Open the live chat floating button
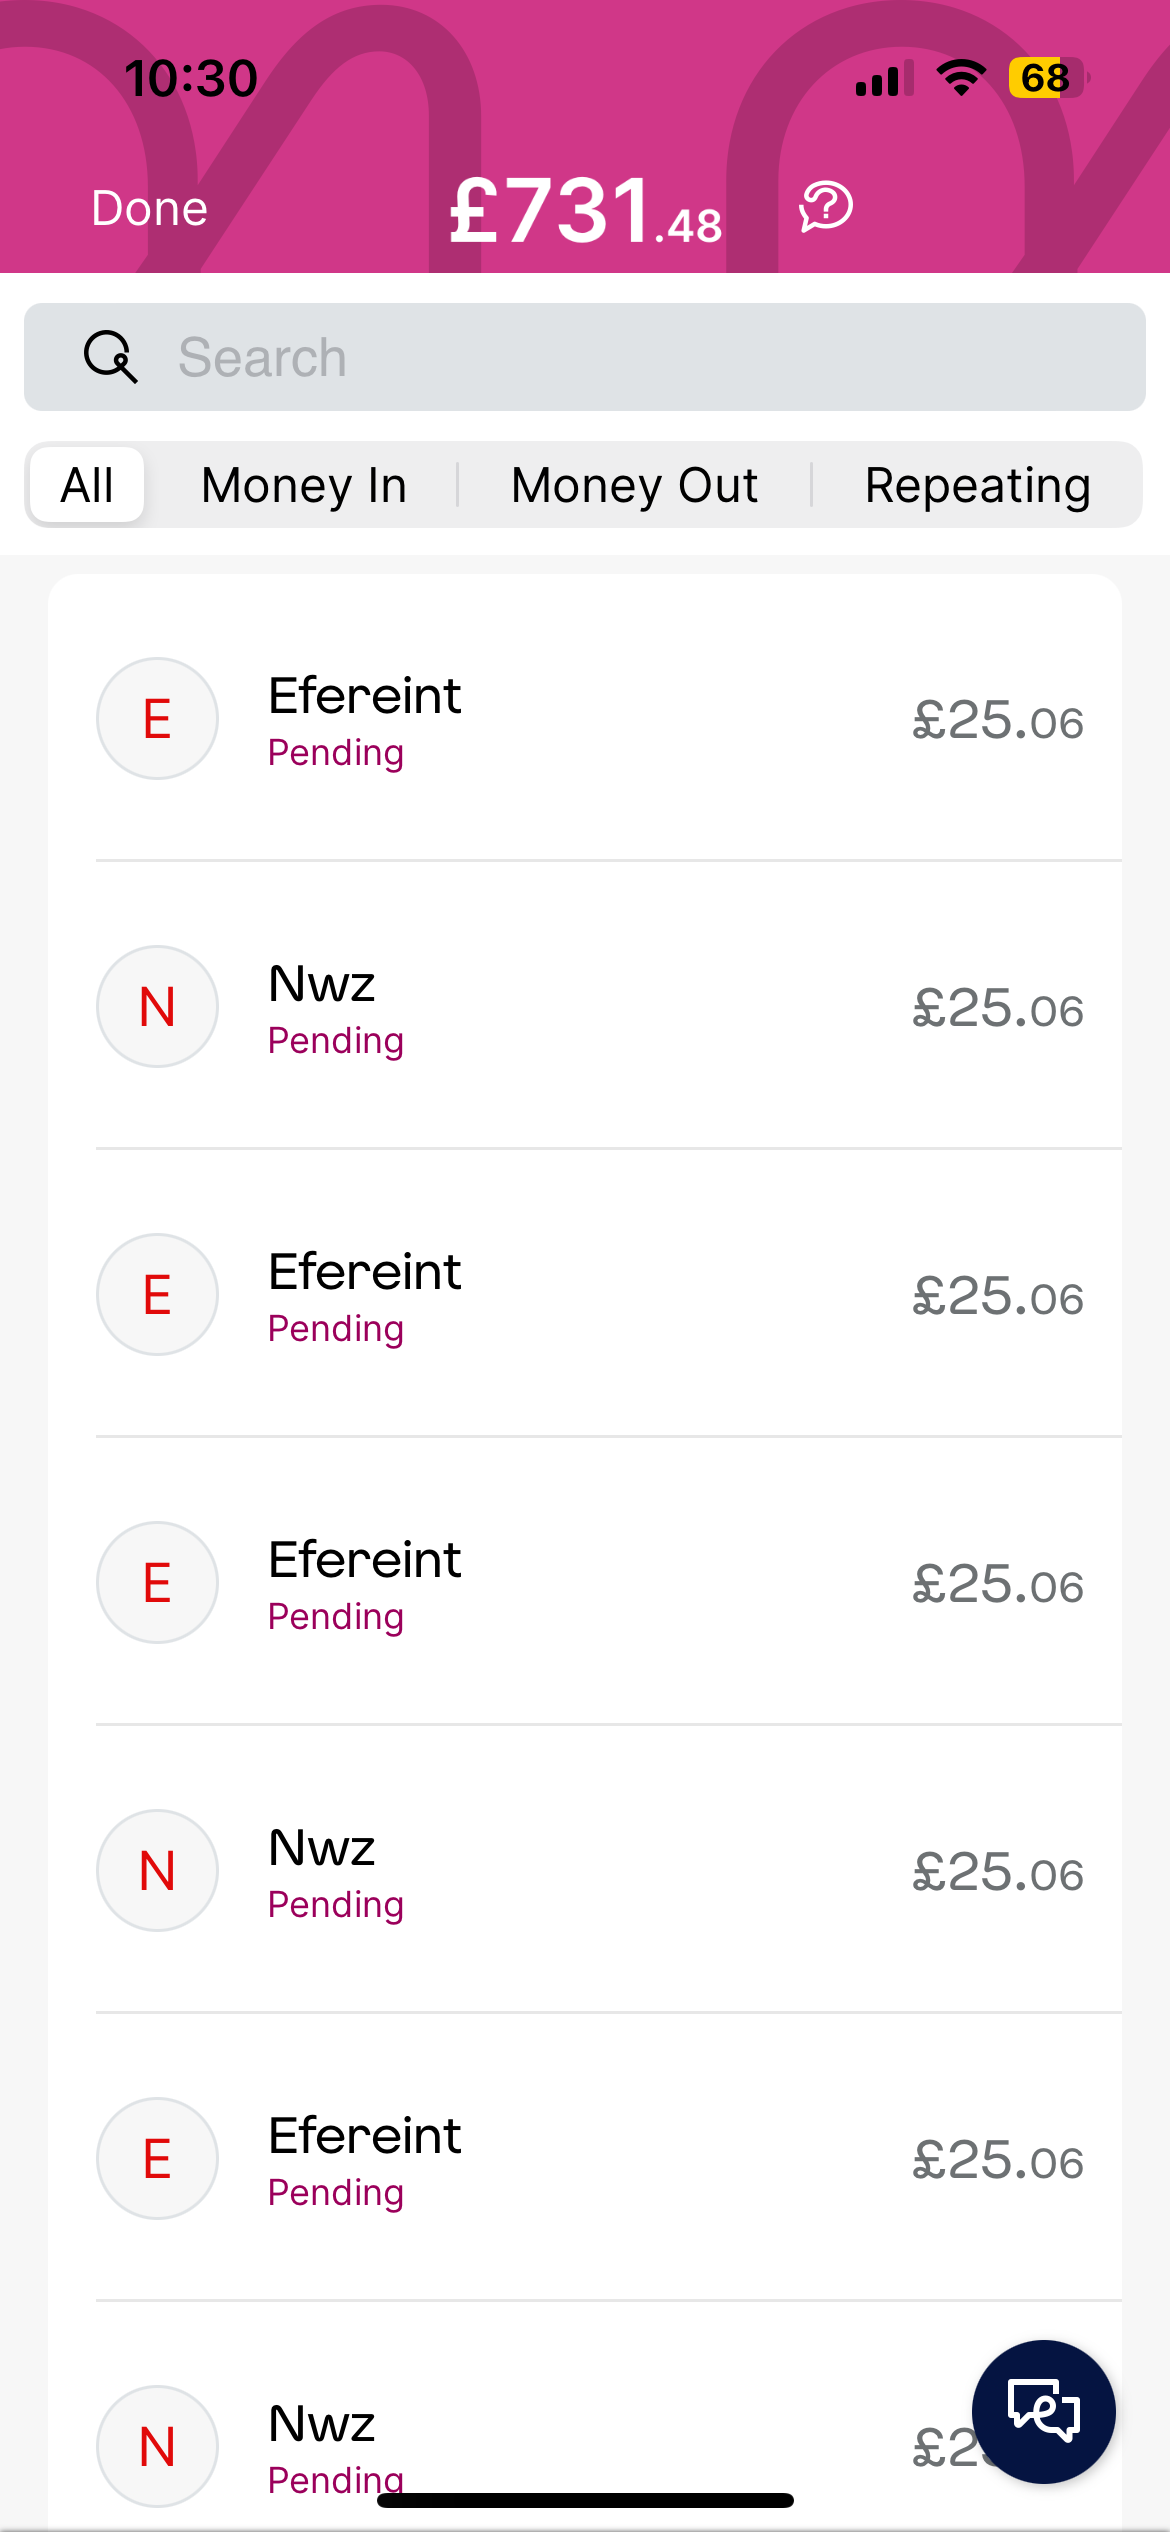1170x2532 pixels. click(1043, 2411)
